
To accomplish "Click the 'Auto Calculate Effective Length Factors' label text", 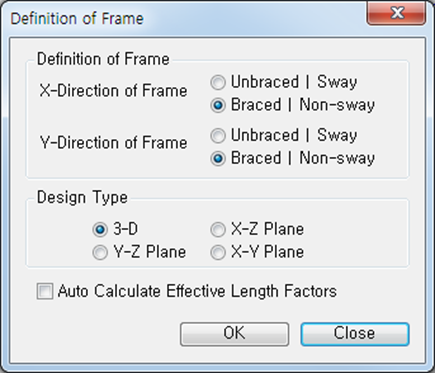I will pyautogui.click(x=197, y=291).
